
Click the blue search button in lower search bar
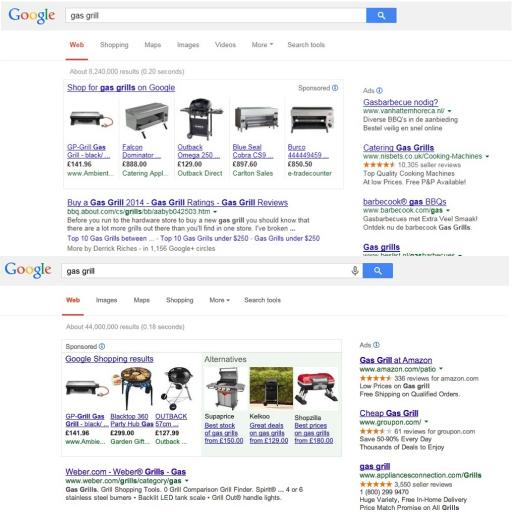(x=377, y=270)
